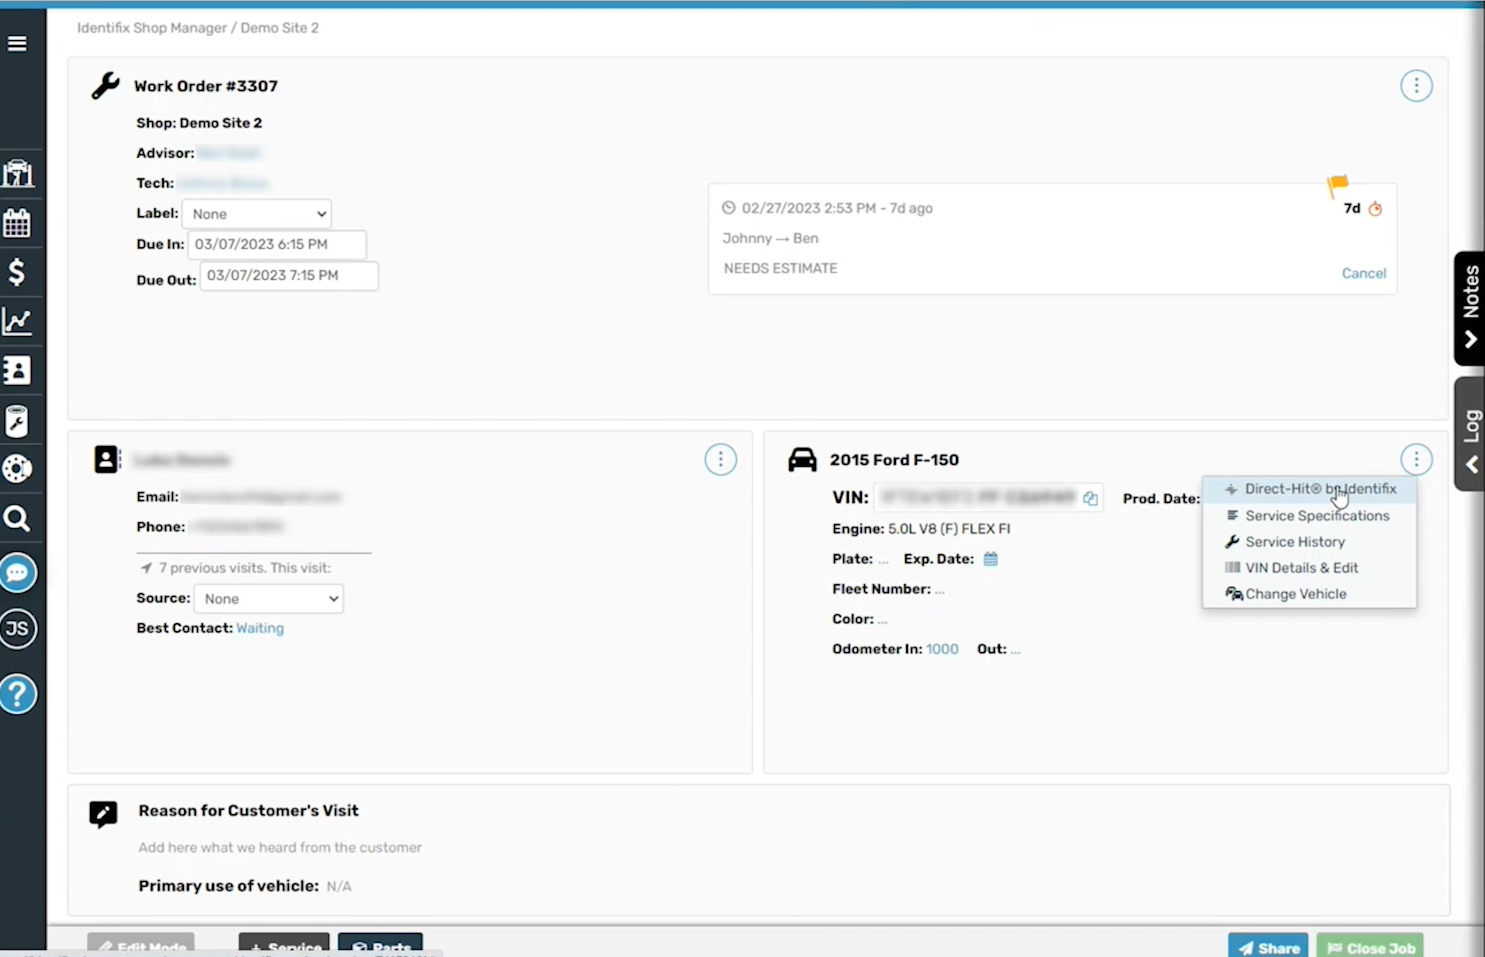Click the Due In date field
The width and height of the screenshot is (1485, 957).
(277, 243)
